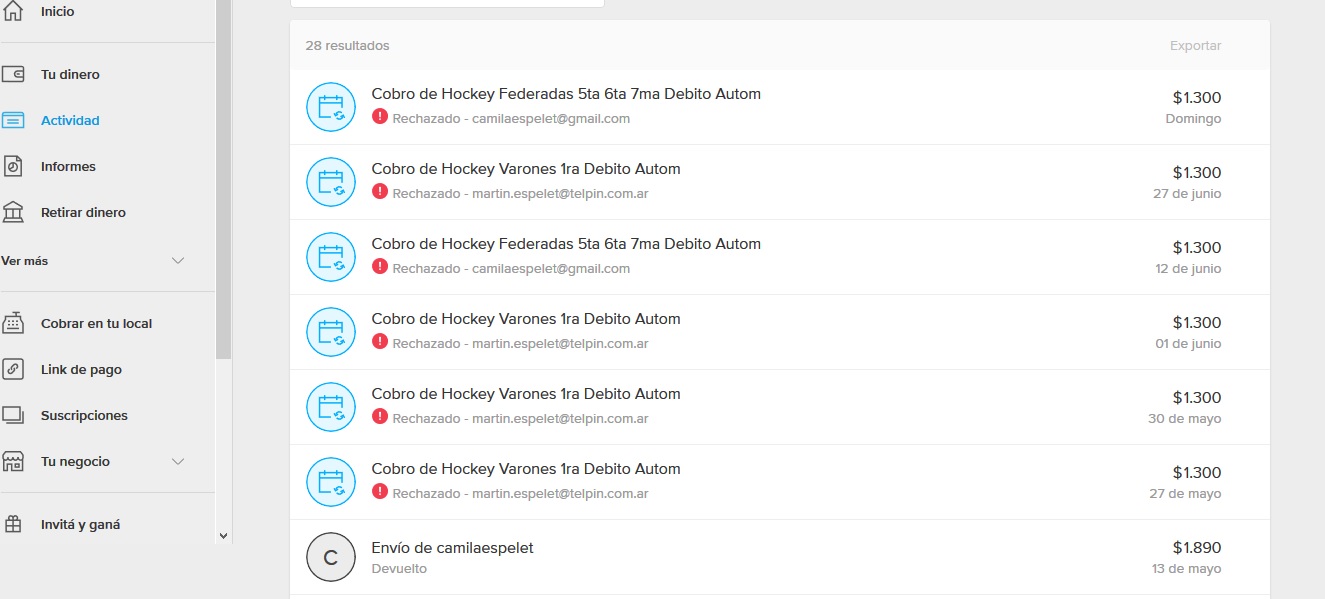
Task: Click the Inicio home icon
Action: click(13, 12)
